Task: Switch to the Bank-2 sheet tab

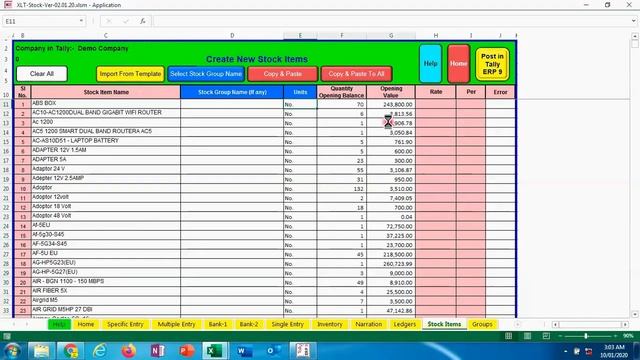Action: click(x=249, y=324)
